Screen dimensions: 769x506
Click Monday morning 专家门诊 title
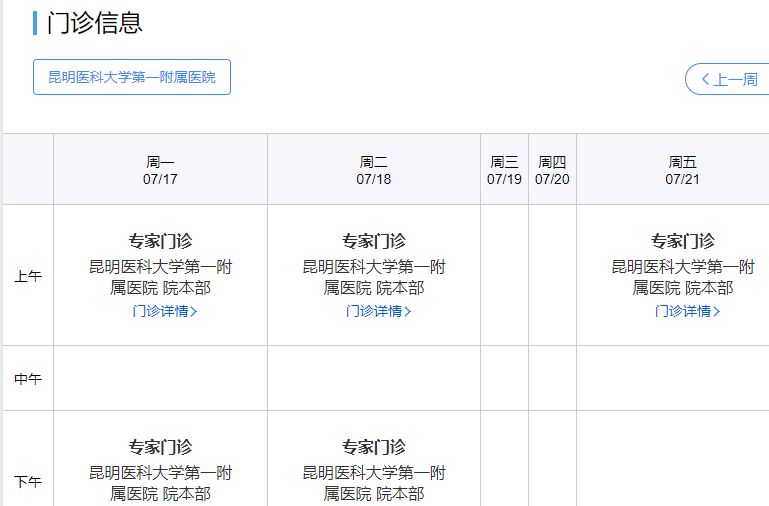[160, 241]
